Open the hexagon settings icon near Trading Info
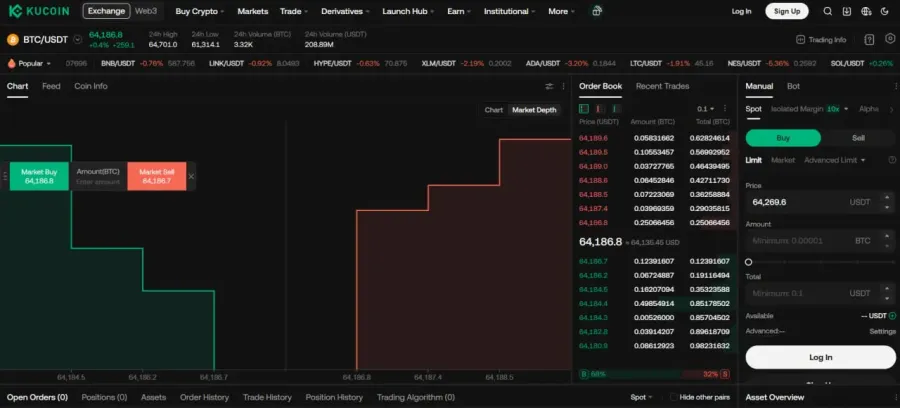 coord(890,39)
